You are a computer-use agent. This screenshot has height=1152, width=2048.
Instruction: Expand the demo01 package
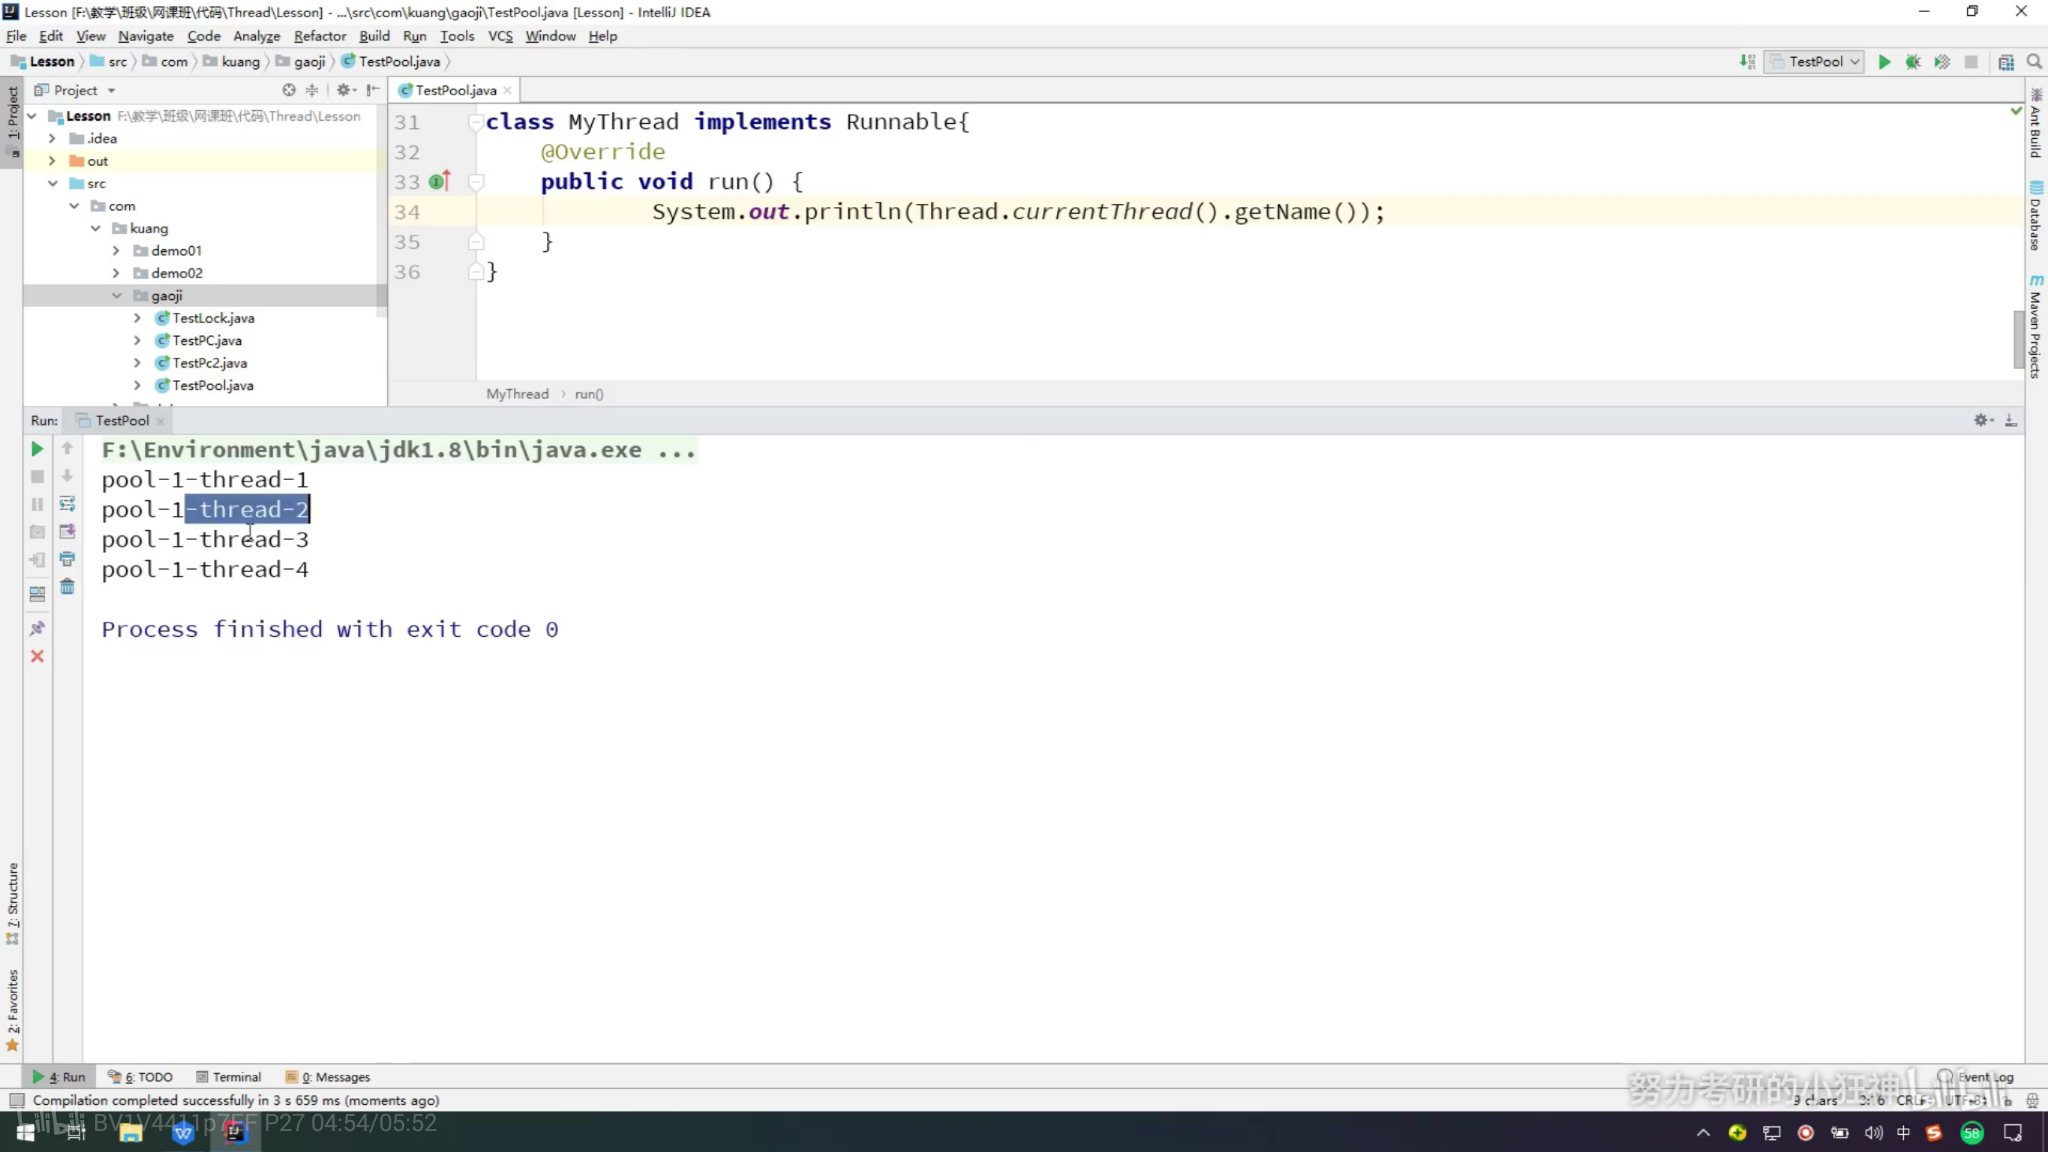pyautogui.click(x=116, y=251)
